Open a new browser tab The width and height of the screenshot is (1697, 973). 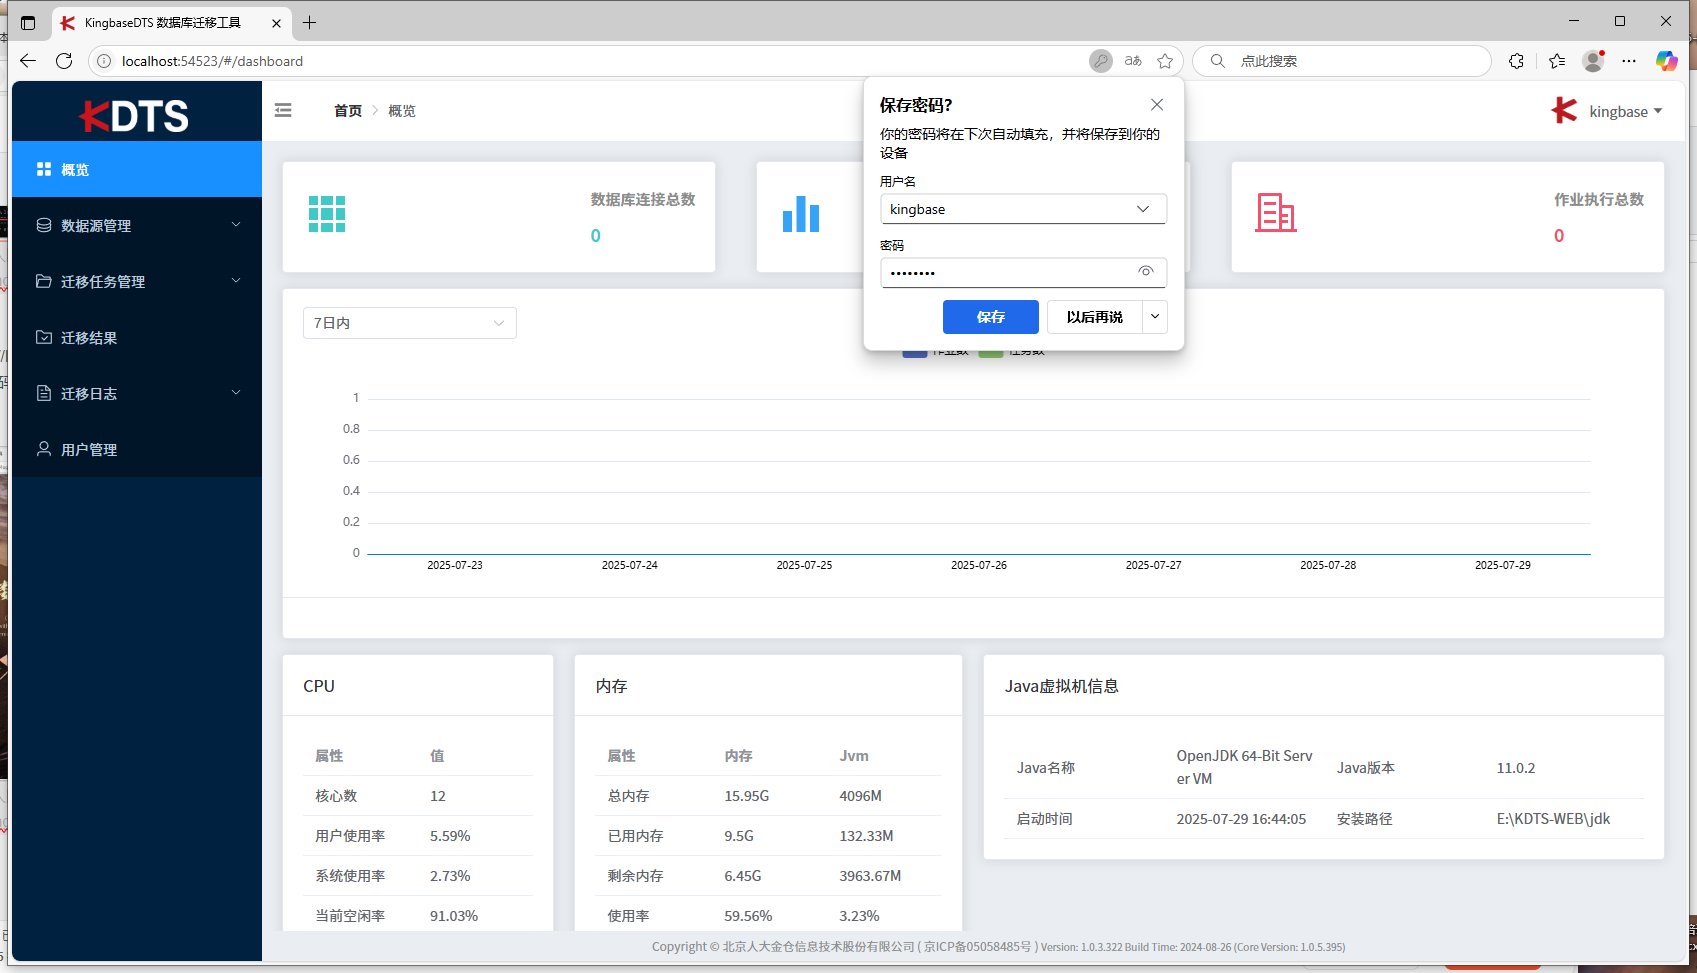(x=310, y=22)
